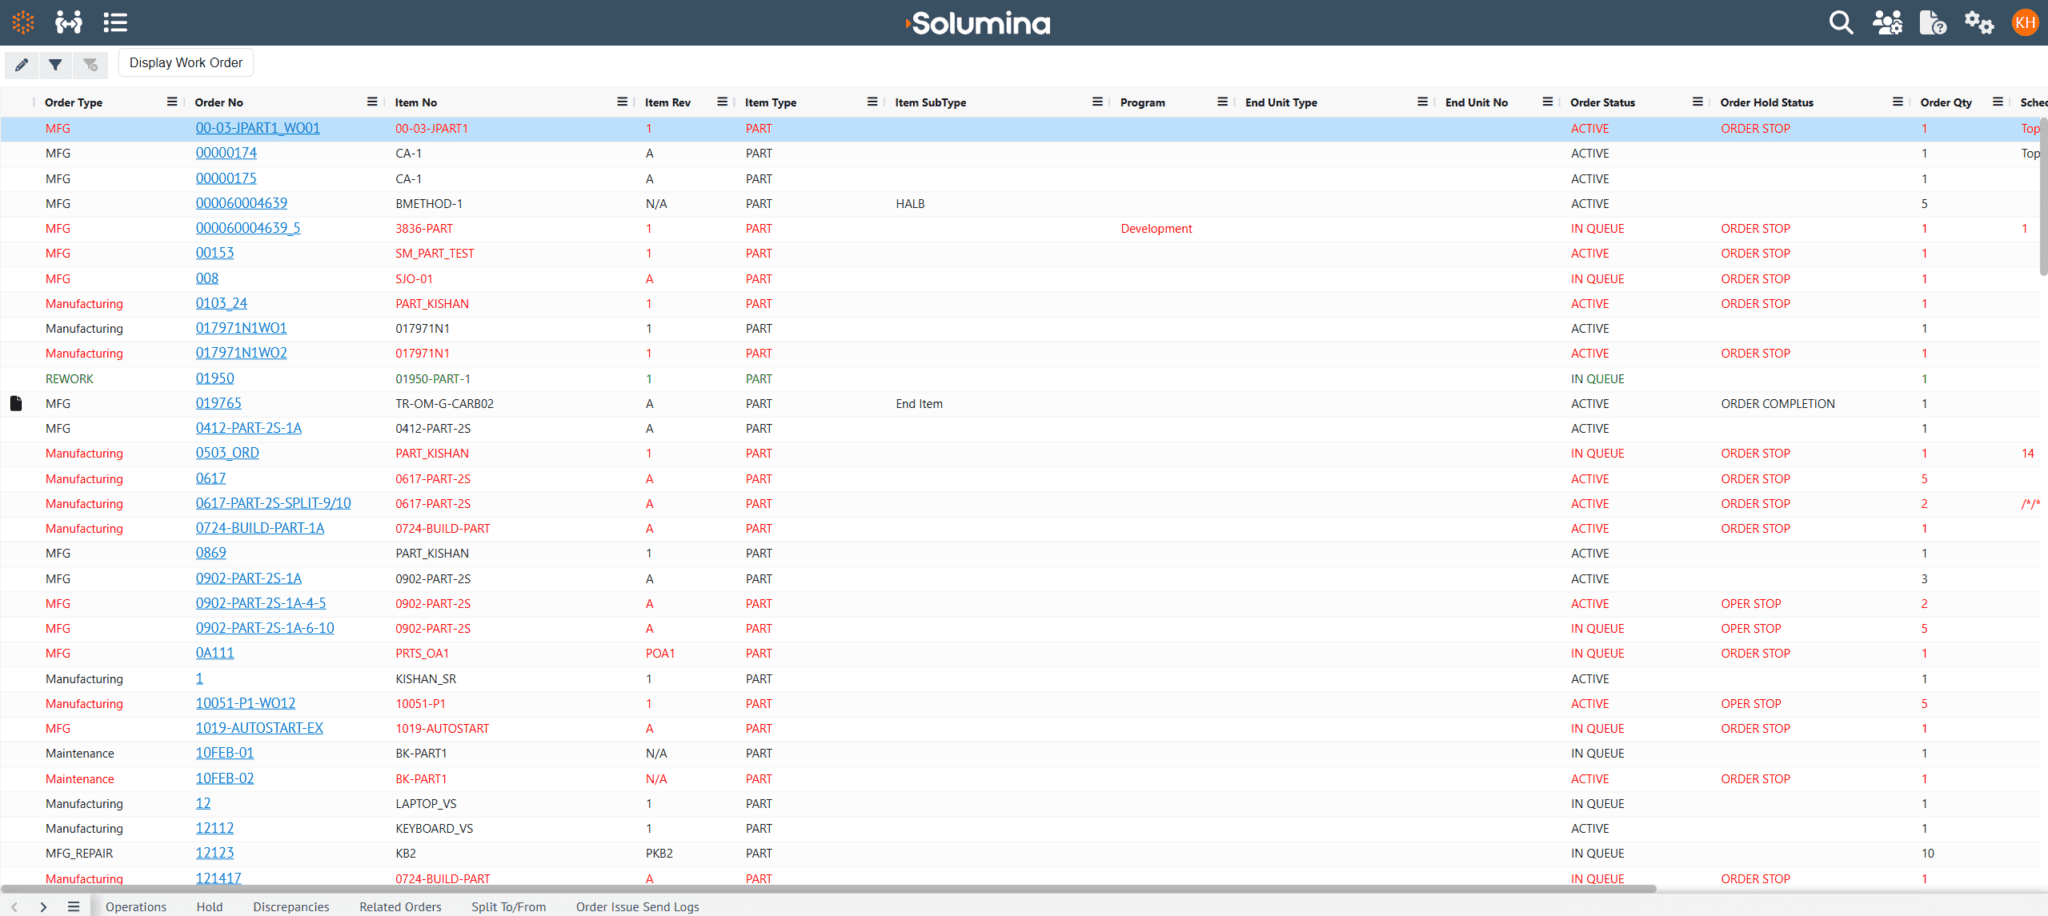Open system settings gears icon
The width and height of the screenshot is (2048, 916).
1979,22
